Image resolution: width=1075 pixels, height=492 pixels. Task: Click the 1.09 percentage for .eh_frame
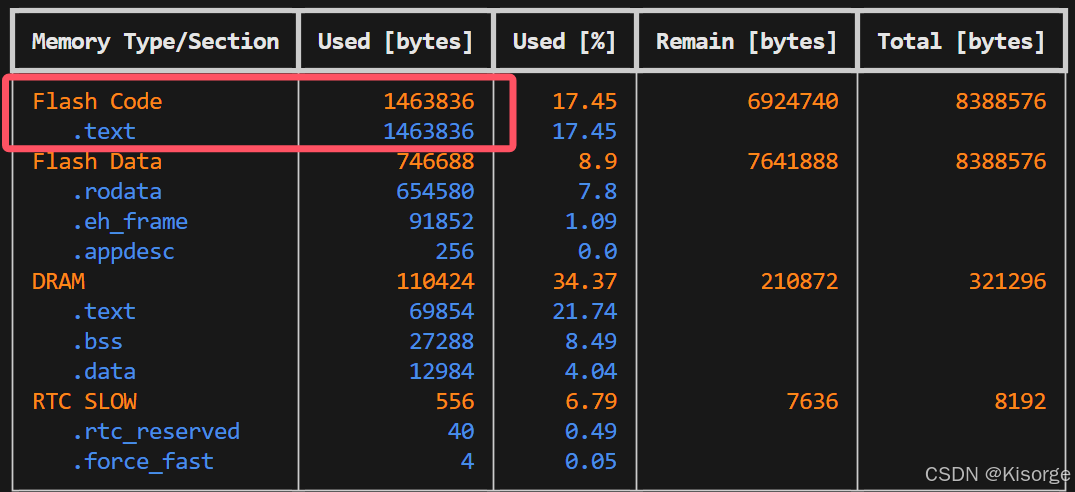coord(591,221)
